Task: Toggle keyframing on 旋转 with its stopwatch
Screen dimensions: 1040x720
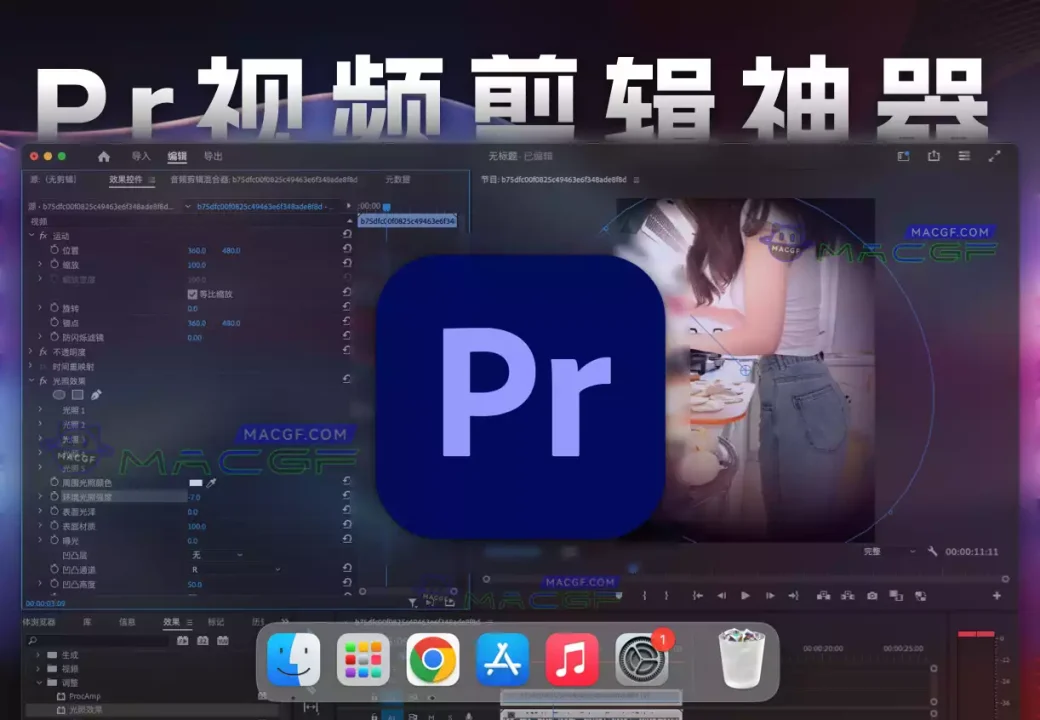Action: pyautogui.click(x=54, y=308)
